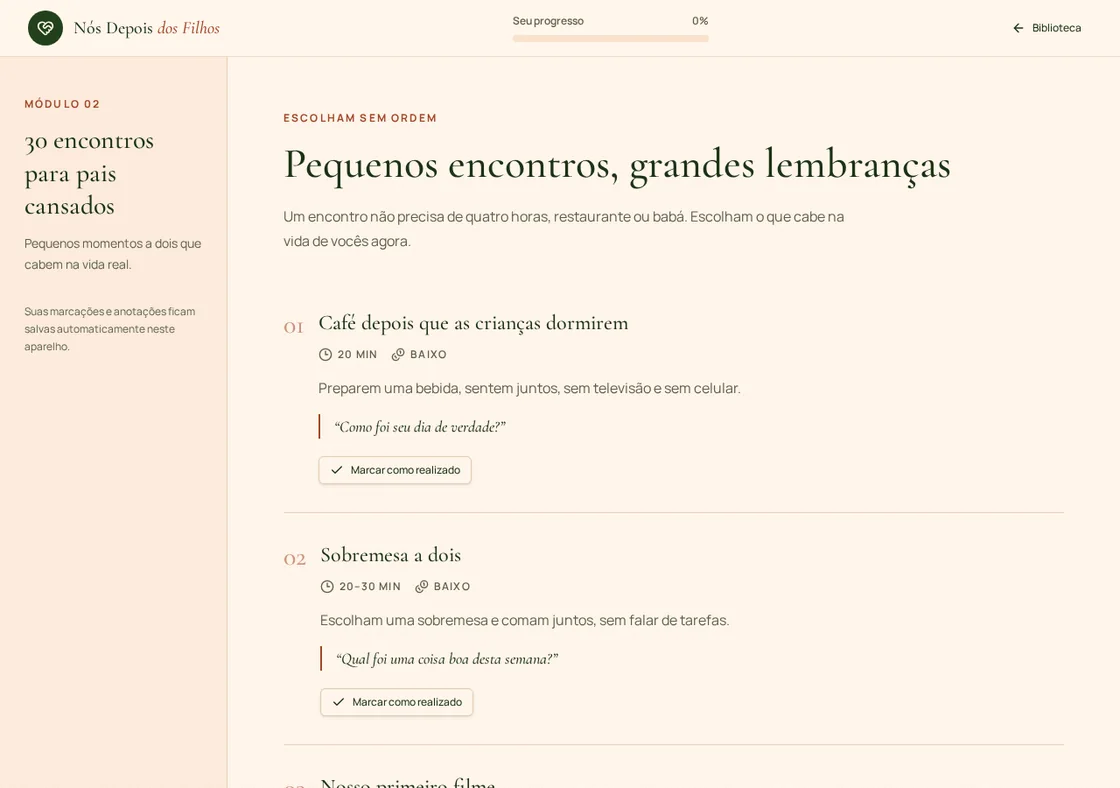Screen dimensions: 1120x788
Task: Click the left arrow icon beside Biblioteca
Action: 1018,28
